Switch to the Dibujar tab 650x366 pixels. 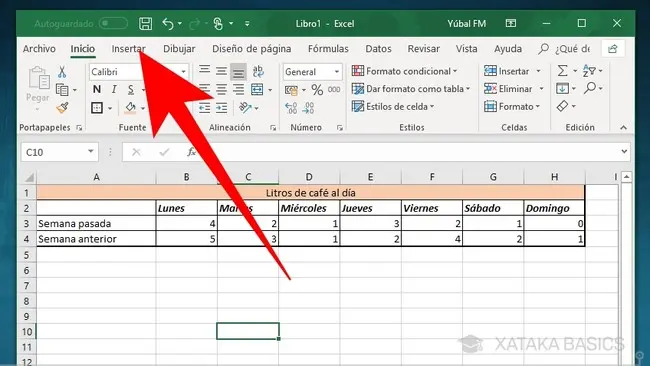point(179,48)
